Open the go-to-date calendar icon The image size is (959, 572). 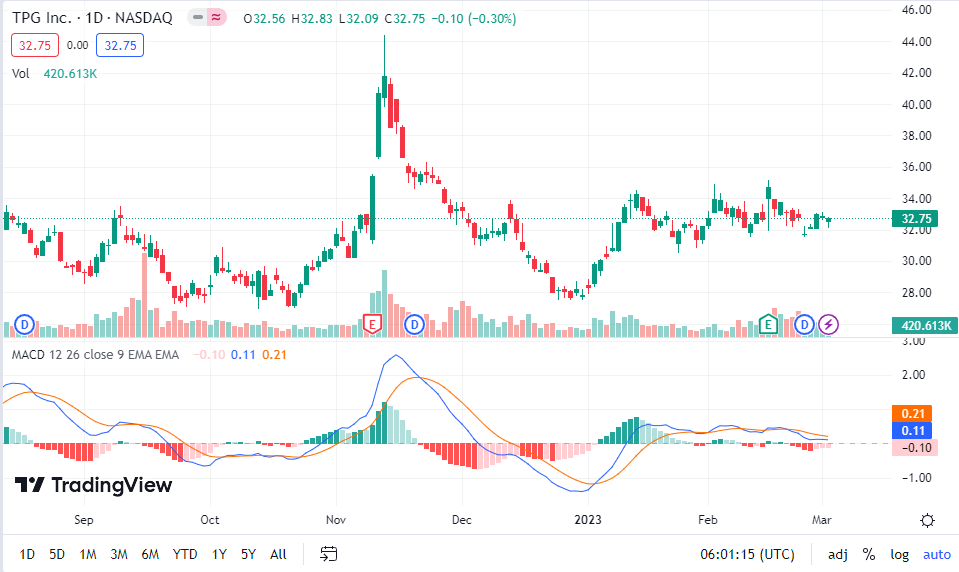click(x=328, y=553)
